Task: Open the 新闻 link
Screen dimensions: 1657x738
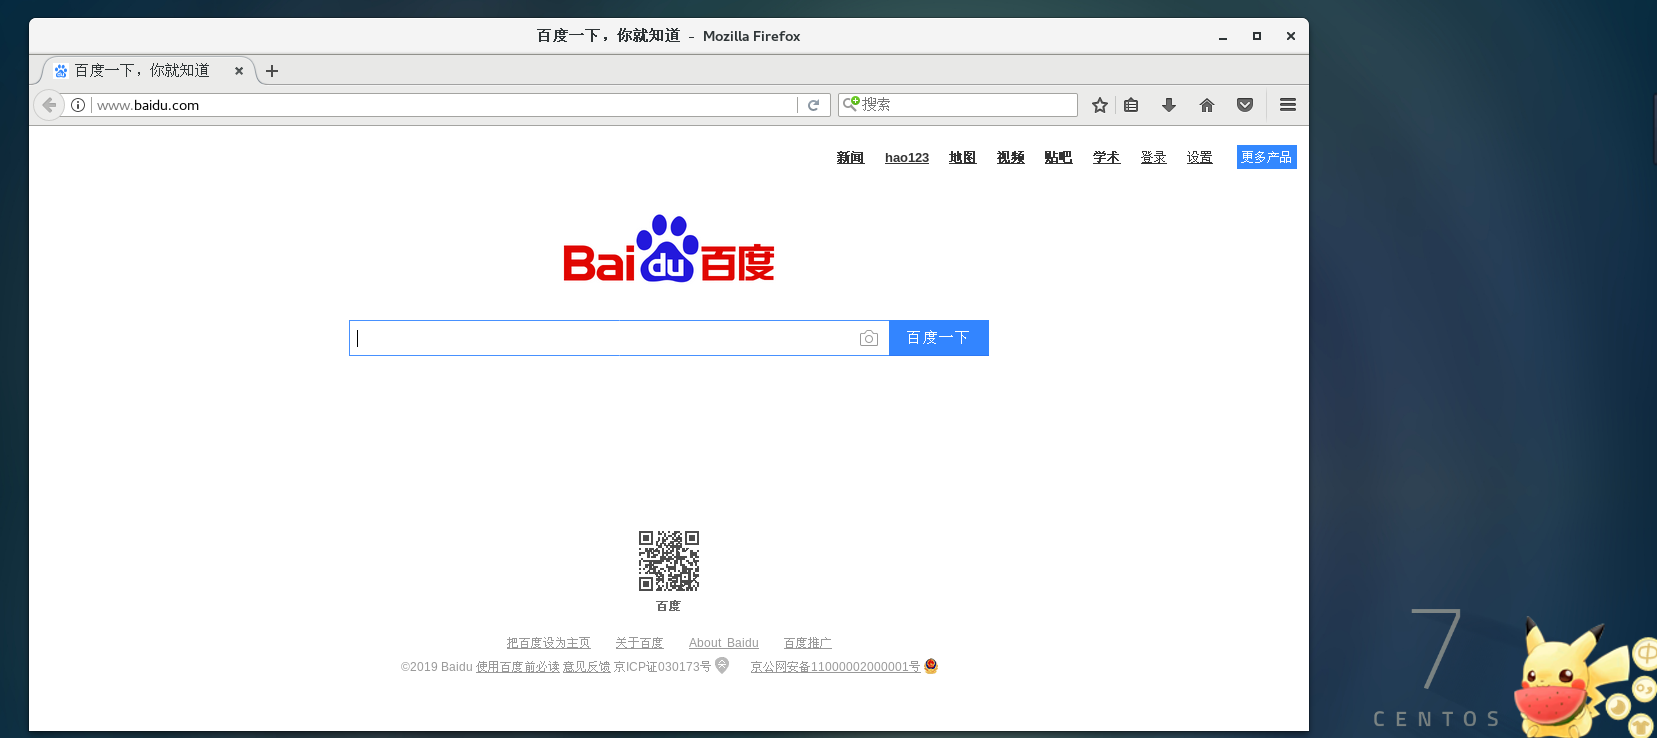Action: [850, 158]
